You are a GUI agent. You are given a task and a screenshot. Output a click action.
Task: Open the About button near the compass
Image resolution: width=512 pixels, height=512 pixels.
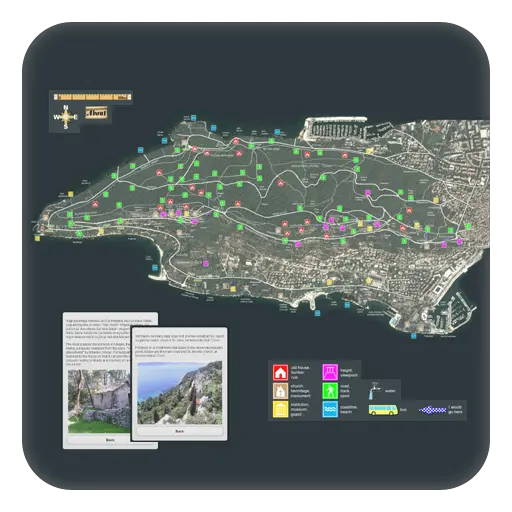click(x=96, y=113)
